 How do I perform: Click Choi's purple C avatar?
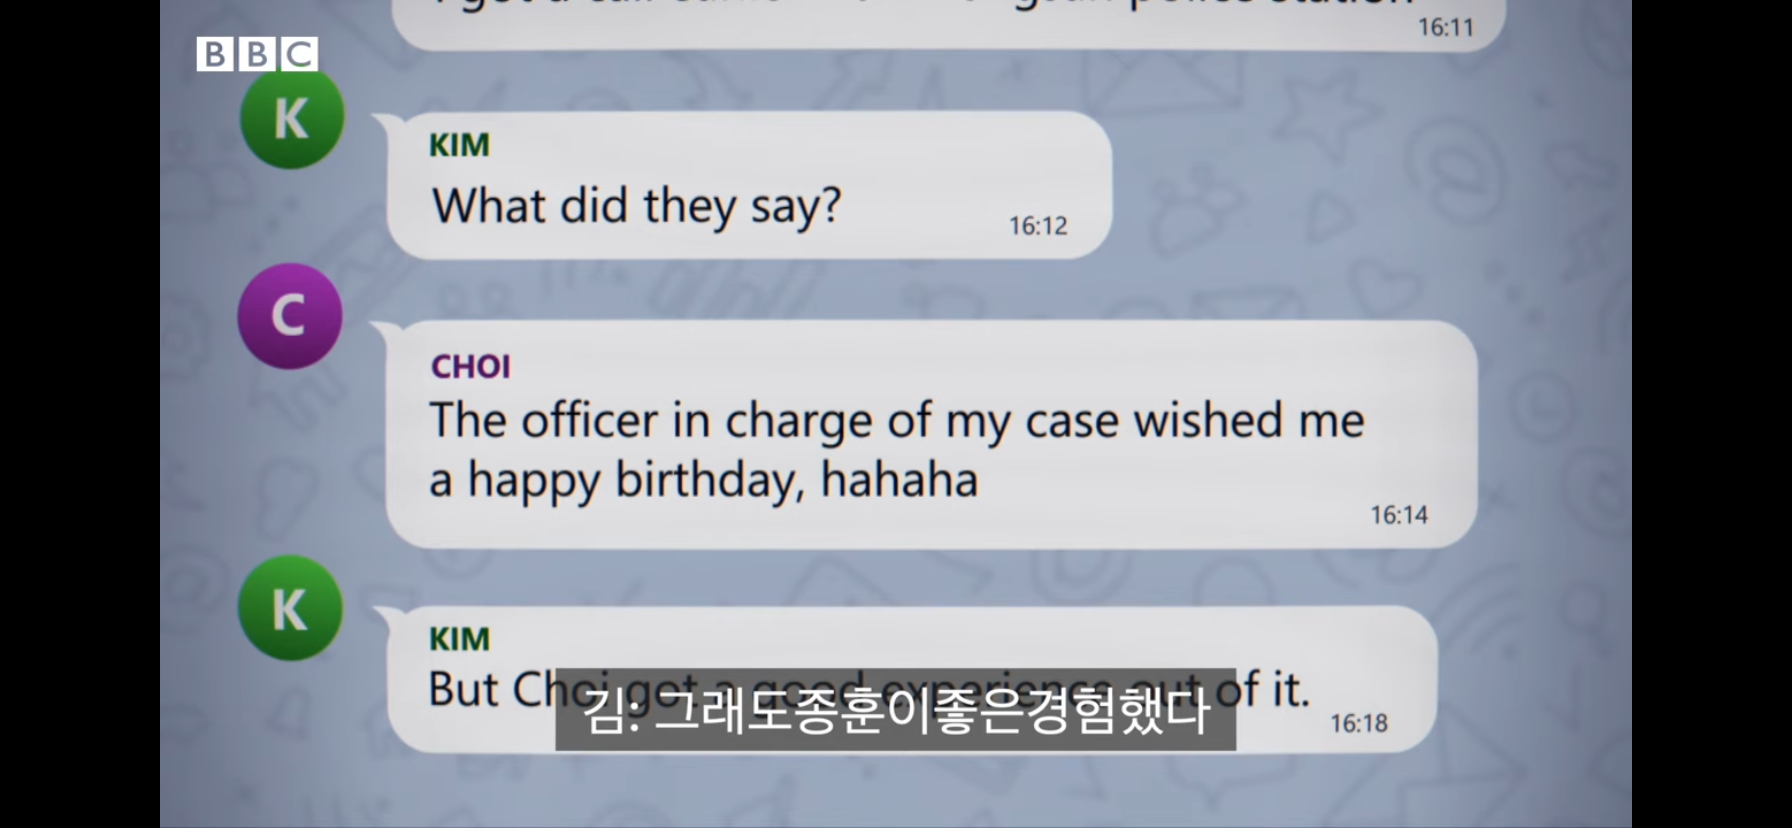[290, 316]
